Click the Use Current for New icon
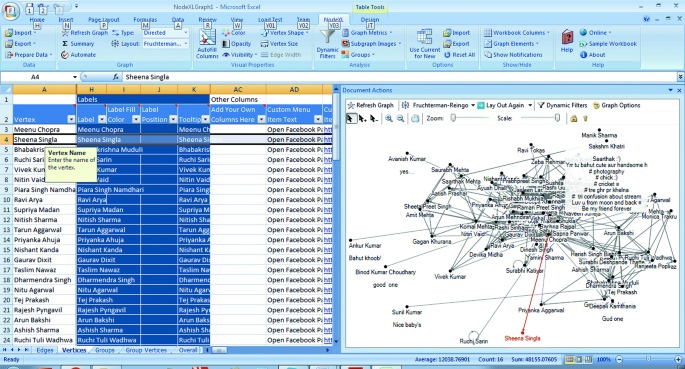Viewport: 685px width, 369px height. [x=424, y=37]
